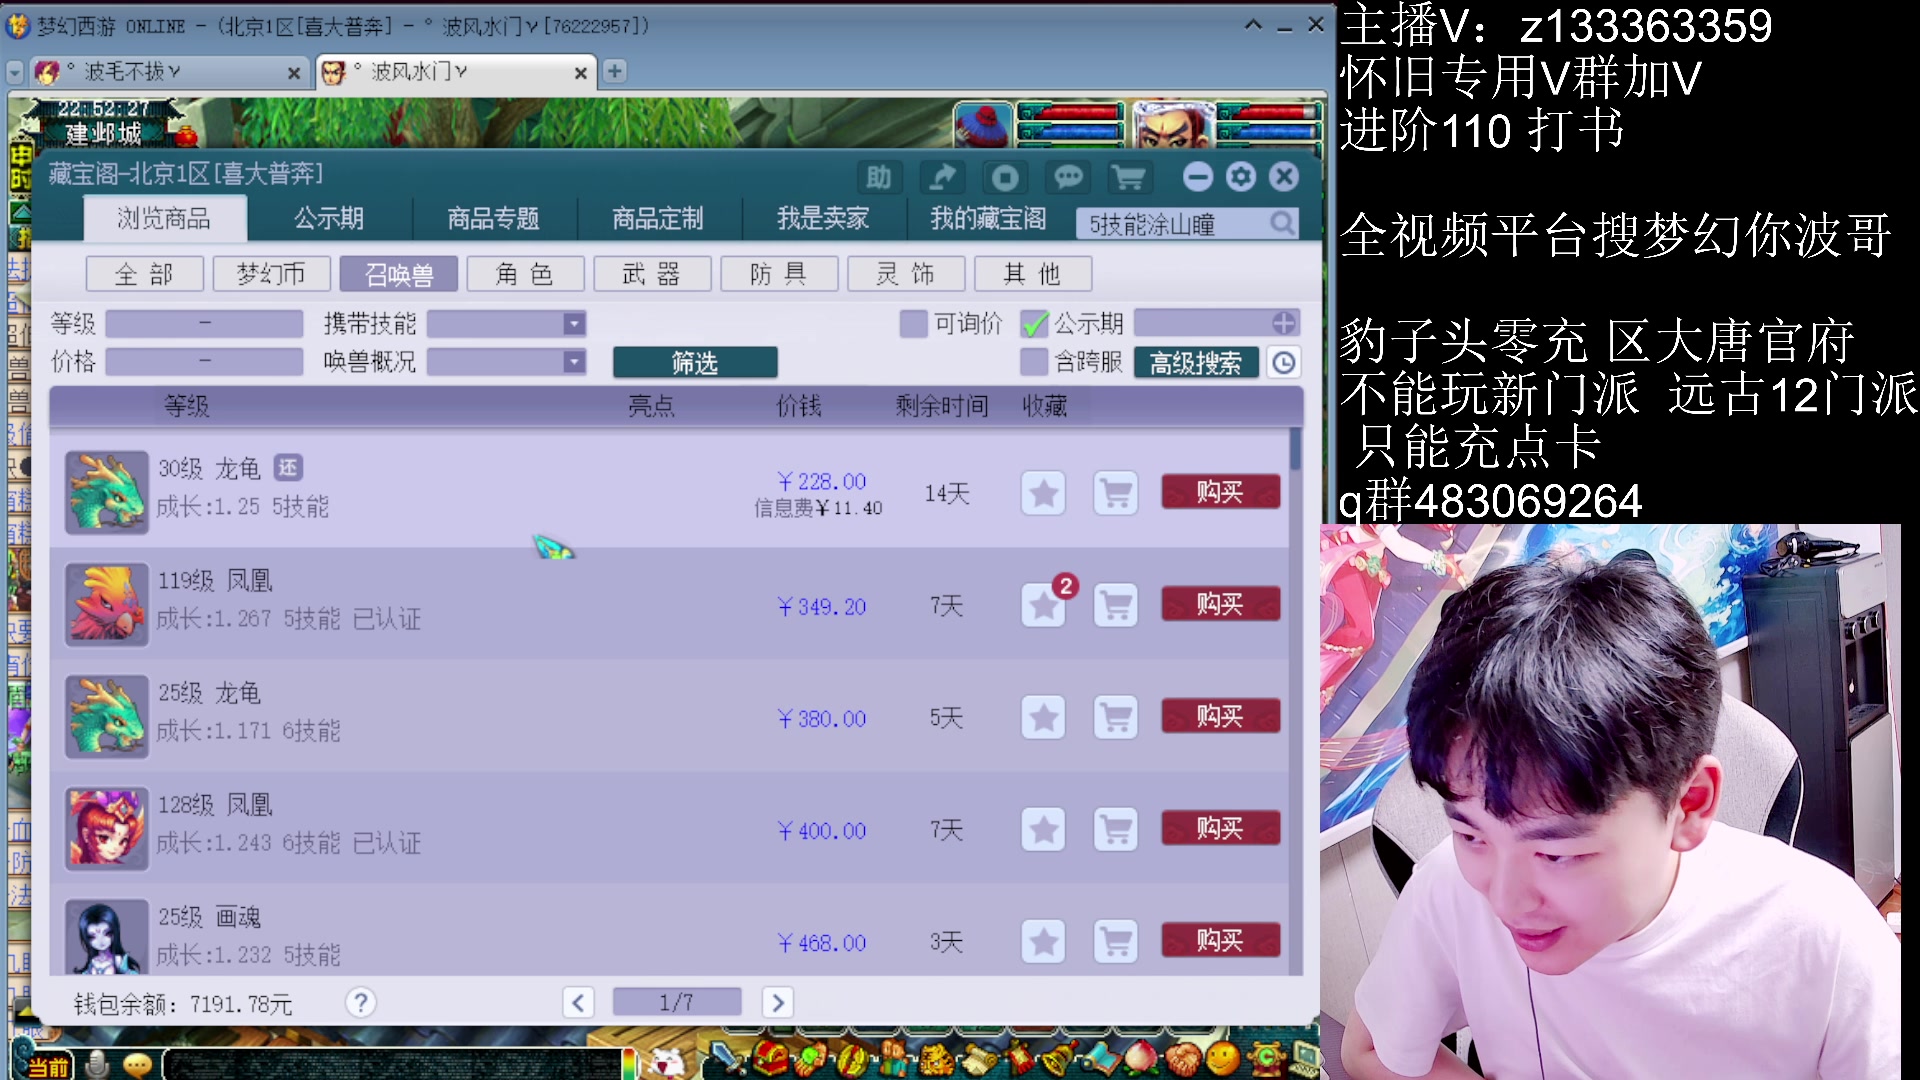Buy the 128级 凤凰 for ¥400.00
1920x1080 pixels.
1220,828
